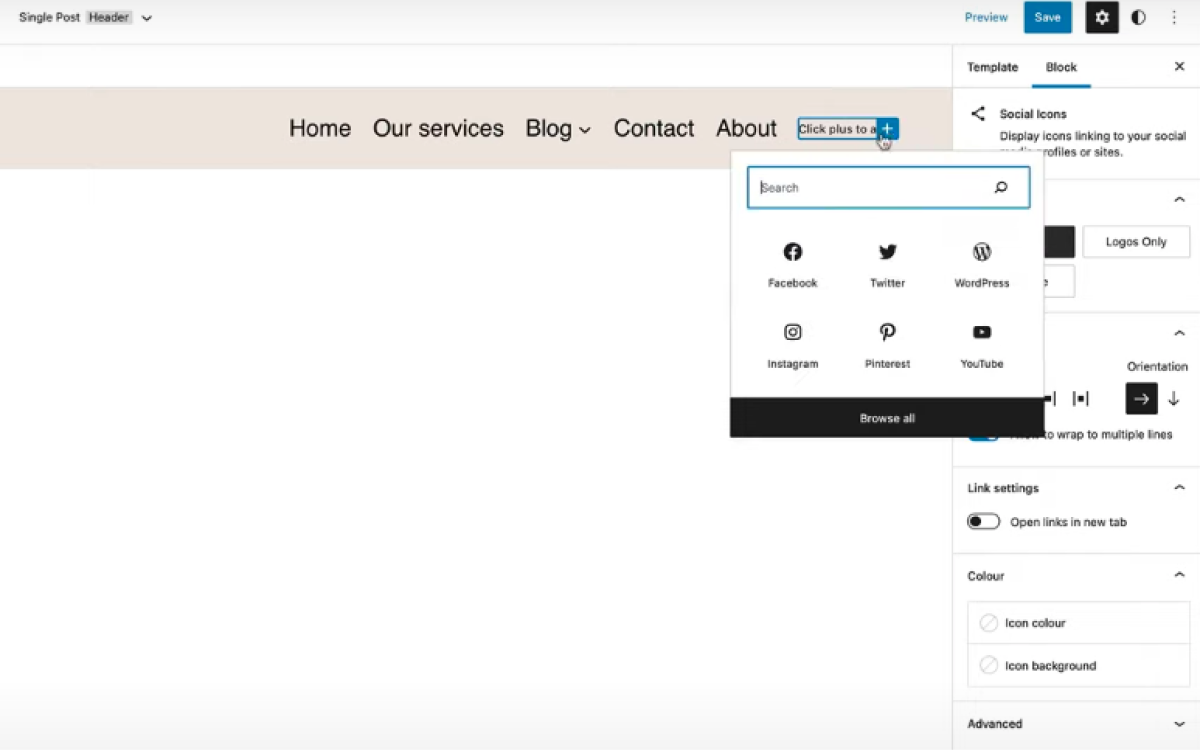Choose the WordPress social icon
The height and width of the screenshot is (750, 1200).
[982, 264]
